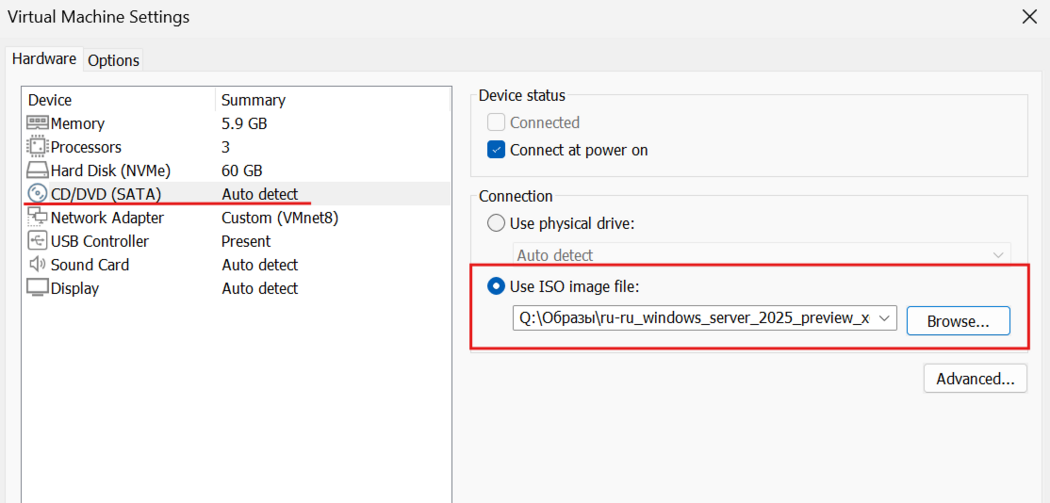The height and width of the screenshot is (503, 1050).
Task: Expand the ISO image path dropdown
Action: (883, 319)
